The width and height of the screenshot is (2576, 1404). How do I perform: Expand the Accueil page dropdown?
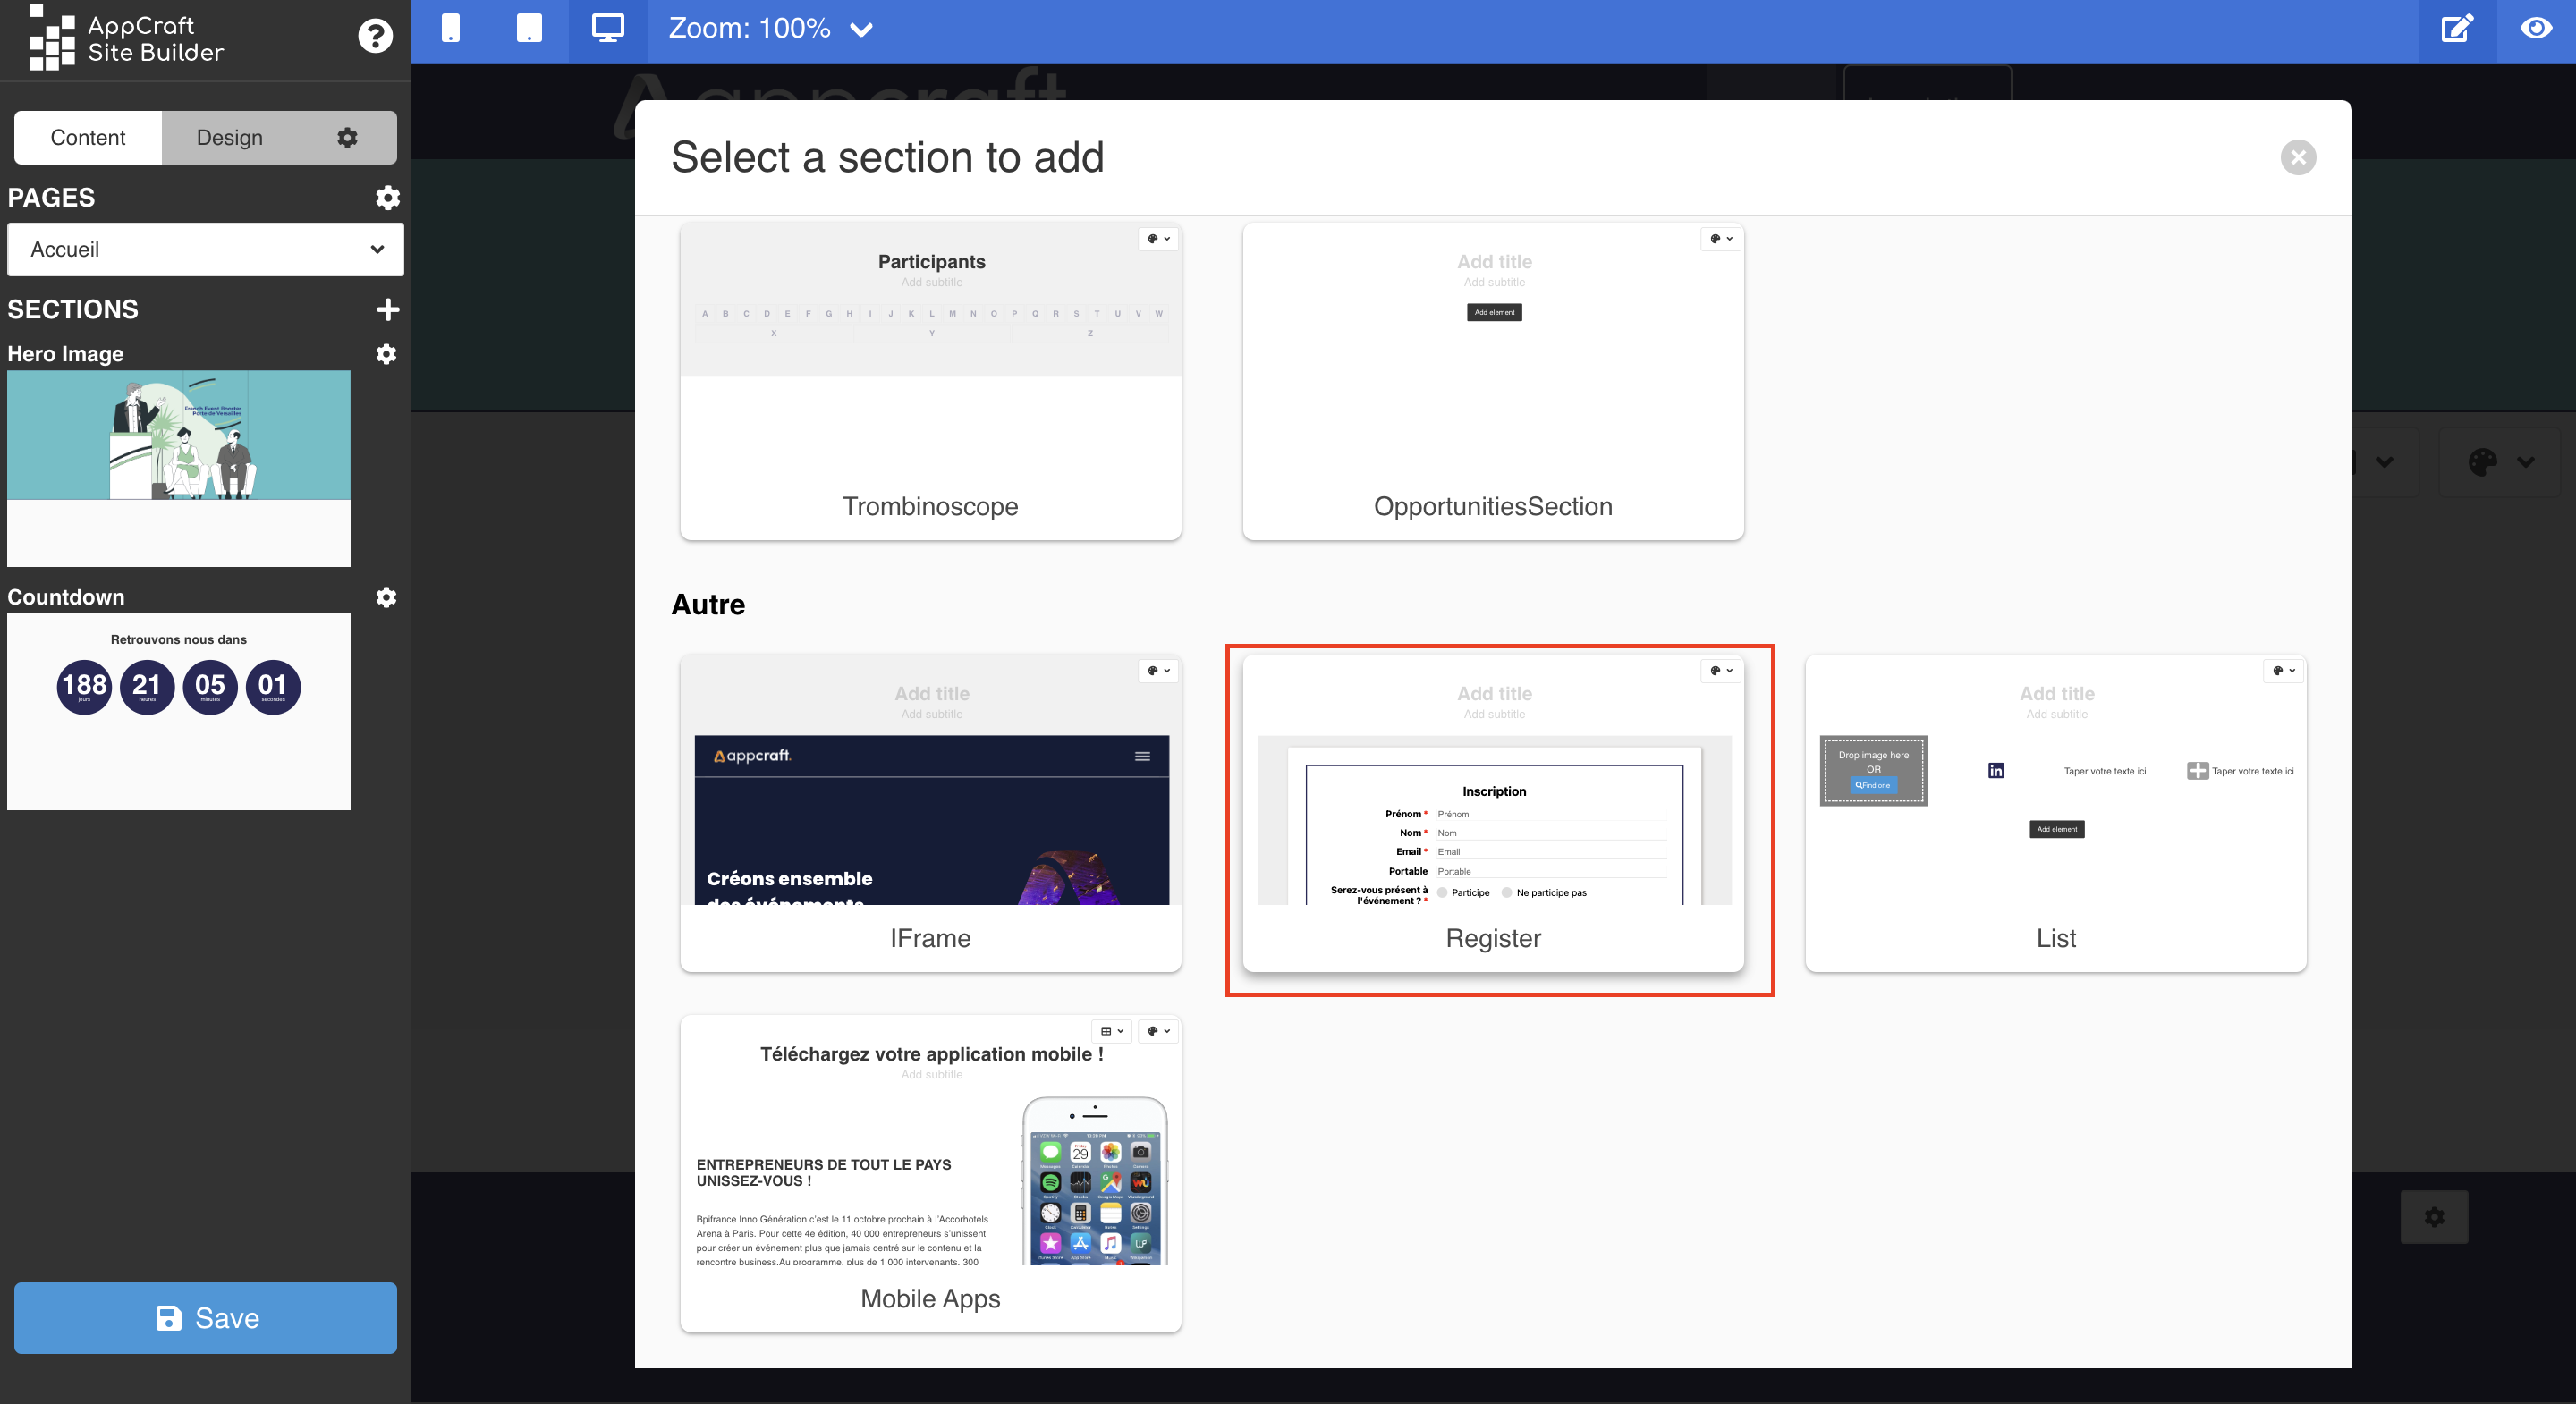pyautogui.click(x=205, y=249)
